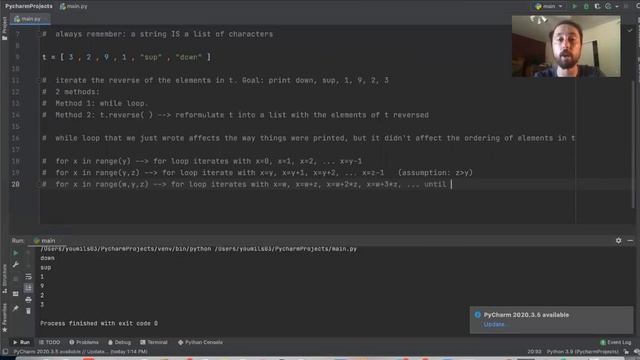Pin the main tab in the Run panel
The width and height of the screenshot is (640, 360).
click(x=16, y=309)
